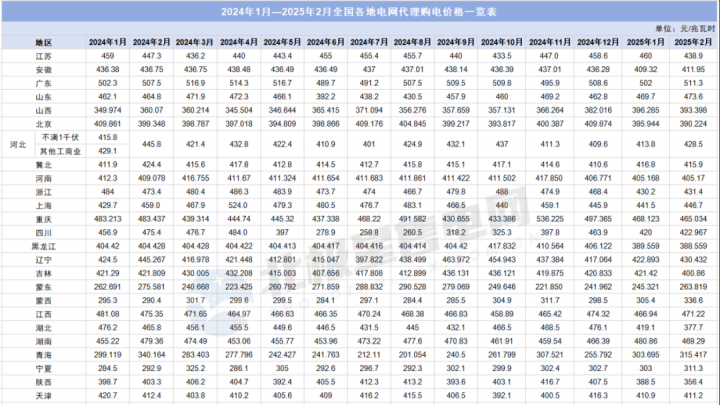
Task: Click the 江苏 row label
Action: click(42, 57)
